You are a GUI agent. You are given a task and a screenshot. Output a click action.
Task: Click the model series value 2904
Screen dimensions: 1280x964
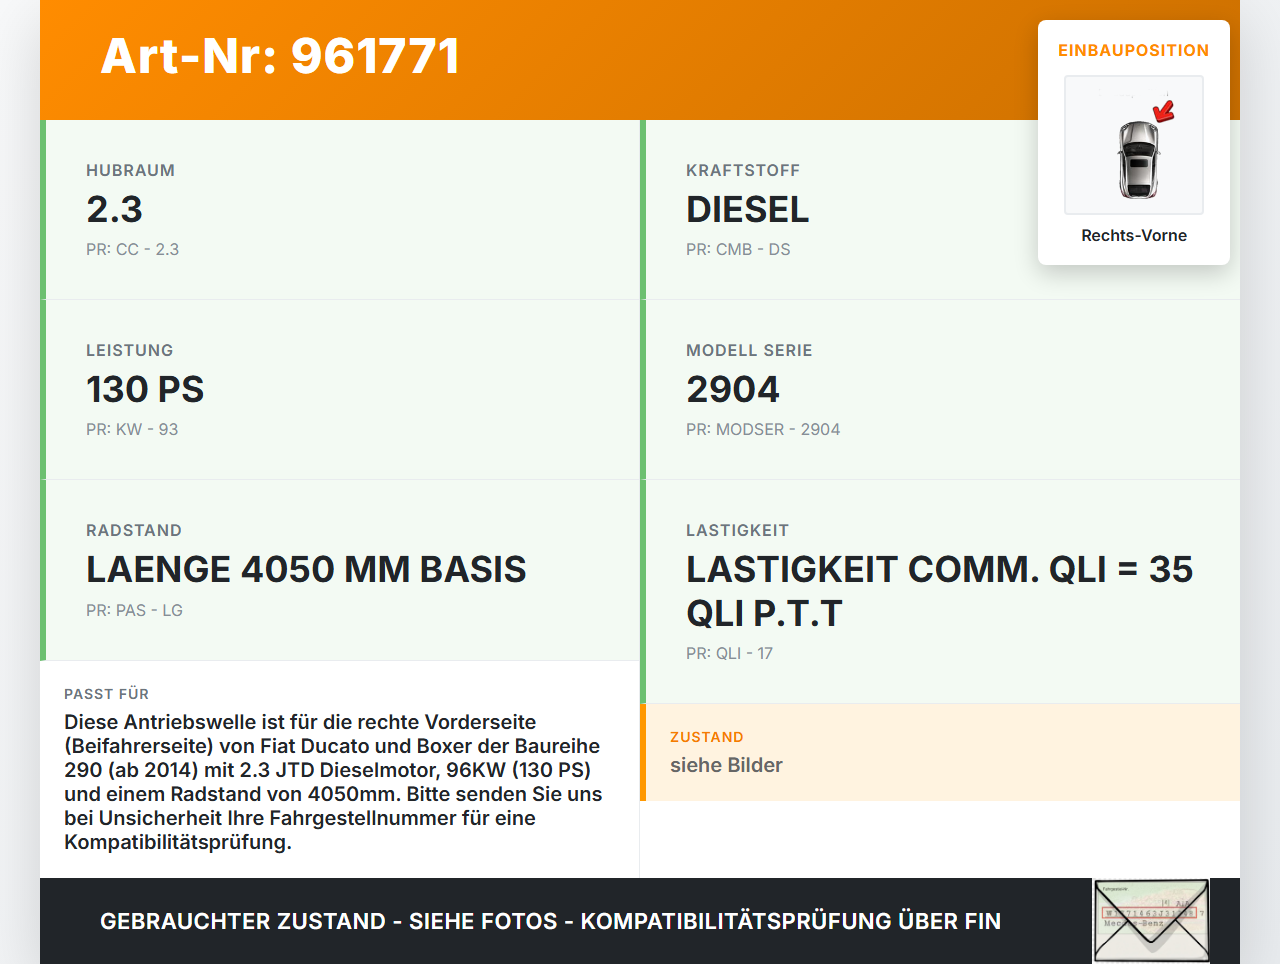click(732, 389)
